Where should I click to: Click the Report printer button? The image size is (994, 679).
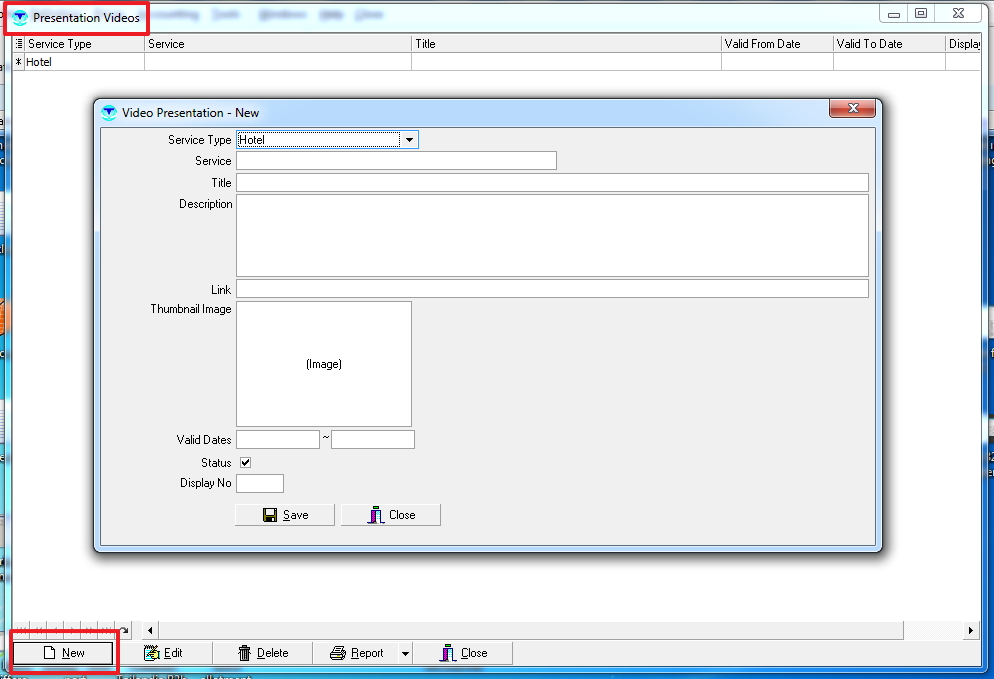(x=356, y=653)
